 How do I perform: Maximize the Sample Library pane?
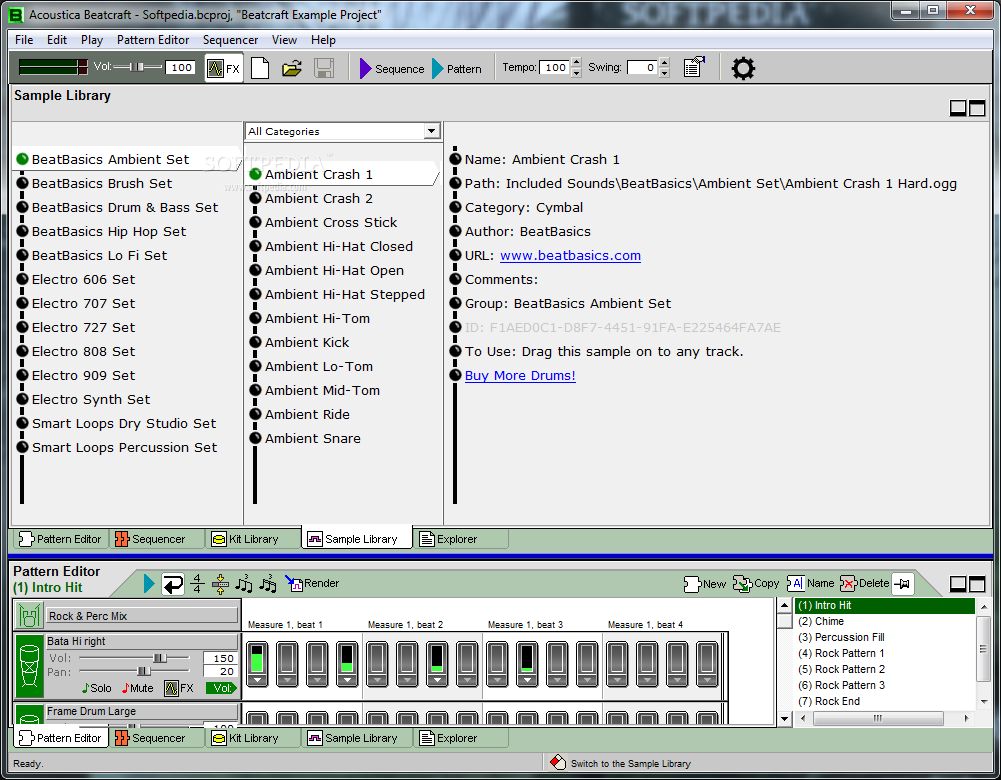pyautogui.click(x=977, y=108)
